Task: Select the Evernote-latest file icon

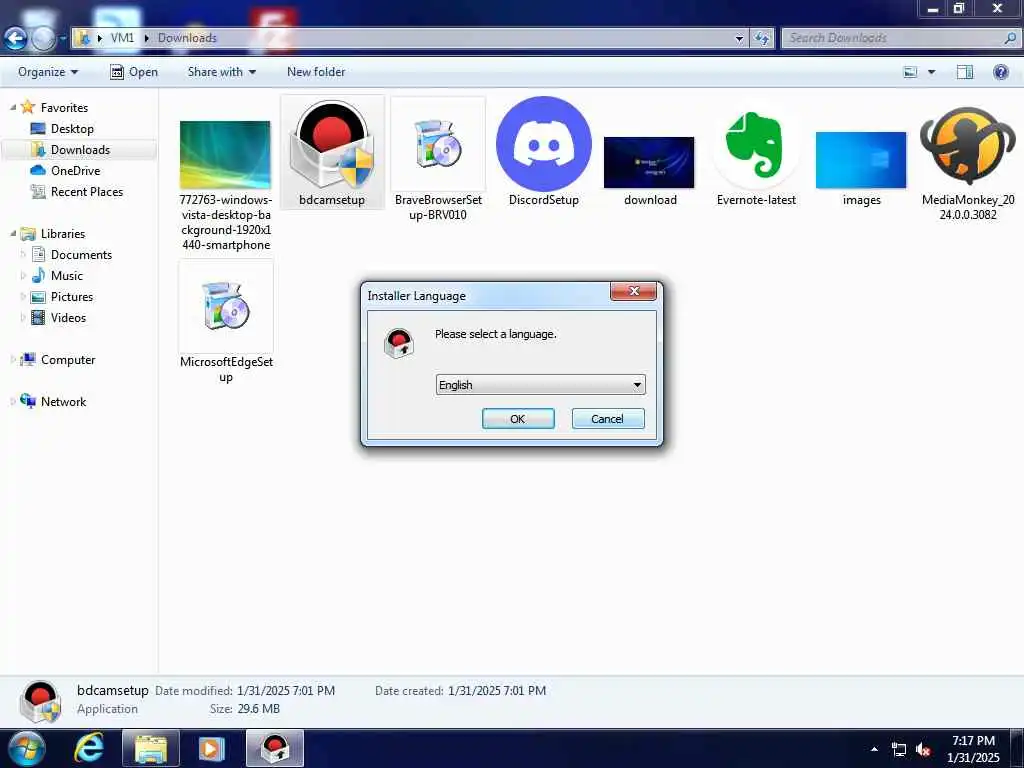Action: click(756, 144)
